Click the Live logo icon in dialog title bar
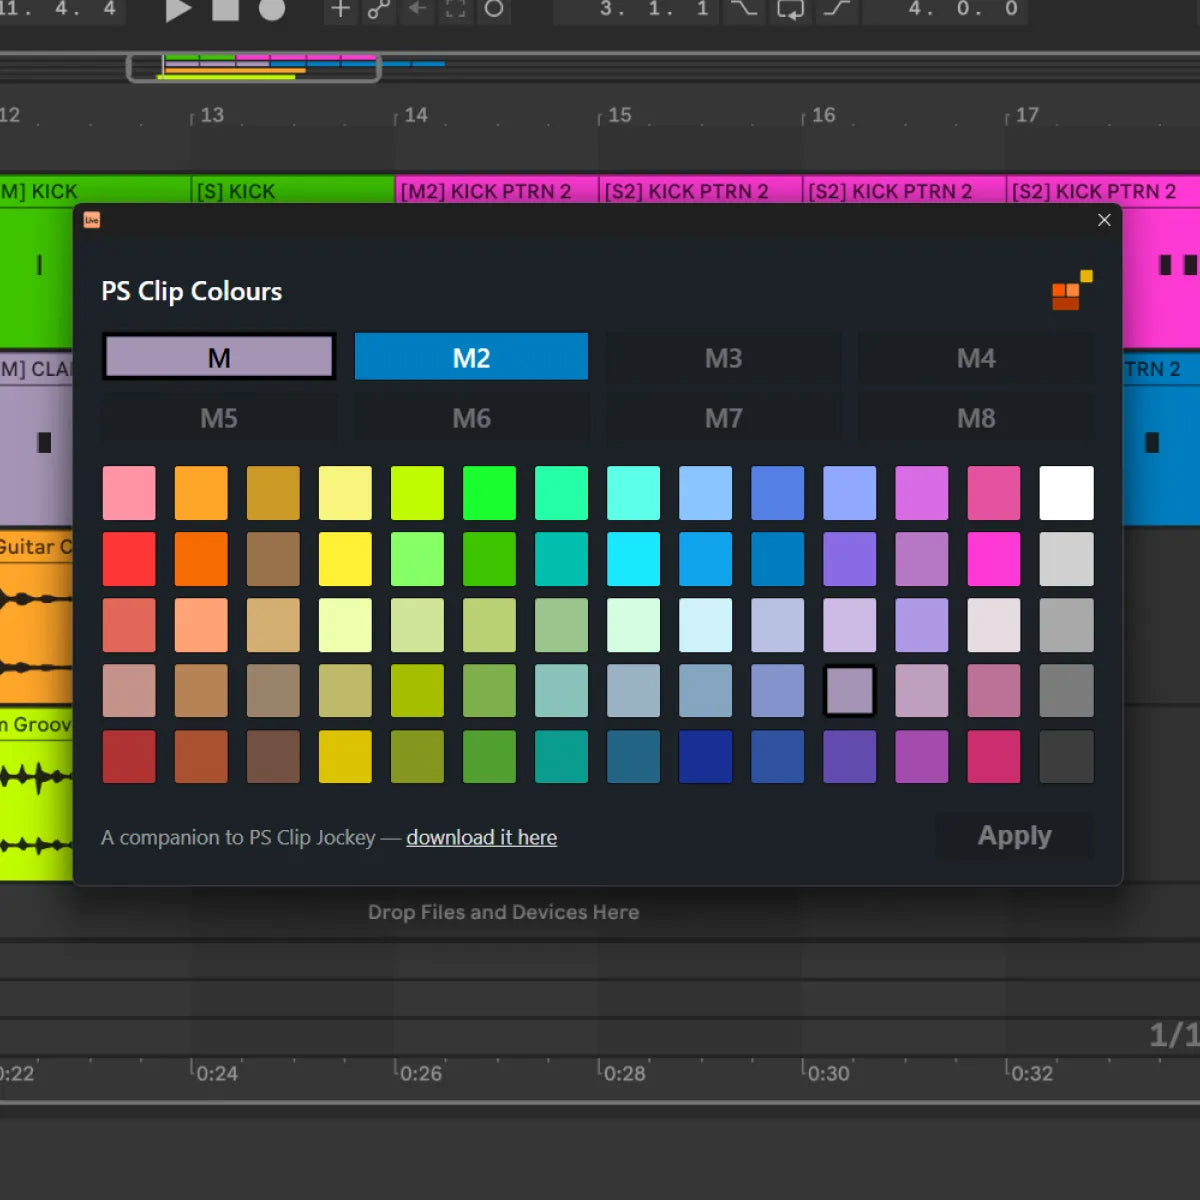The width and height of the screenshot is (1200, 1200). coord(92,220)
